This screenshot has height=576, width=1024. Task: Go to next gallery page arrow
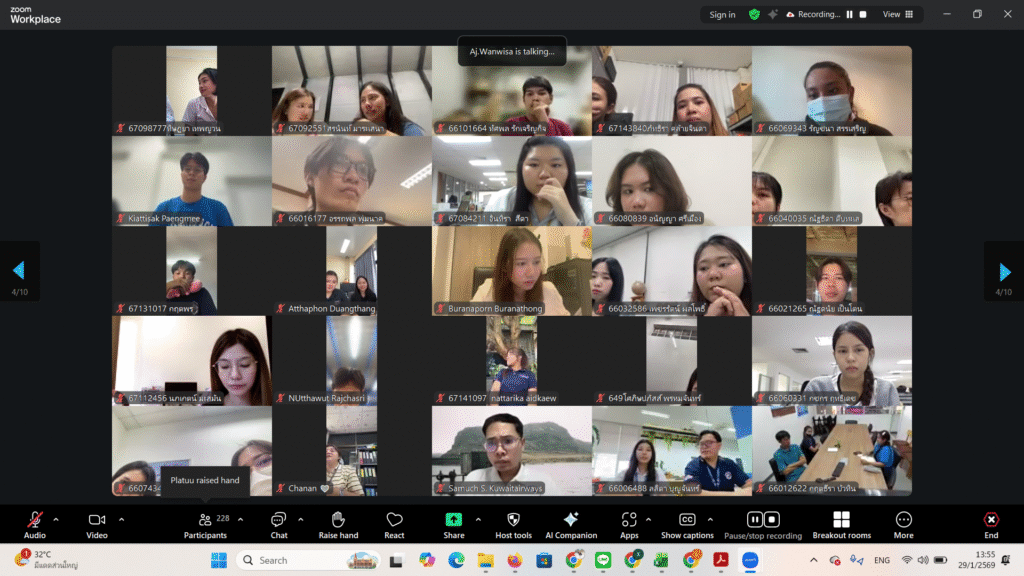1004,271
